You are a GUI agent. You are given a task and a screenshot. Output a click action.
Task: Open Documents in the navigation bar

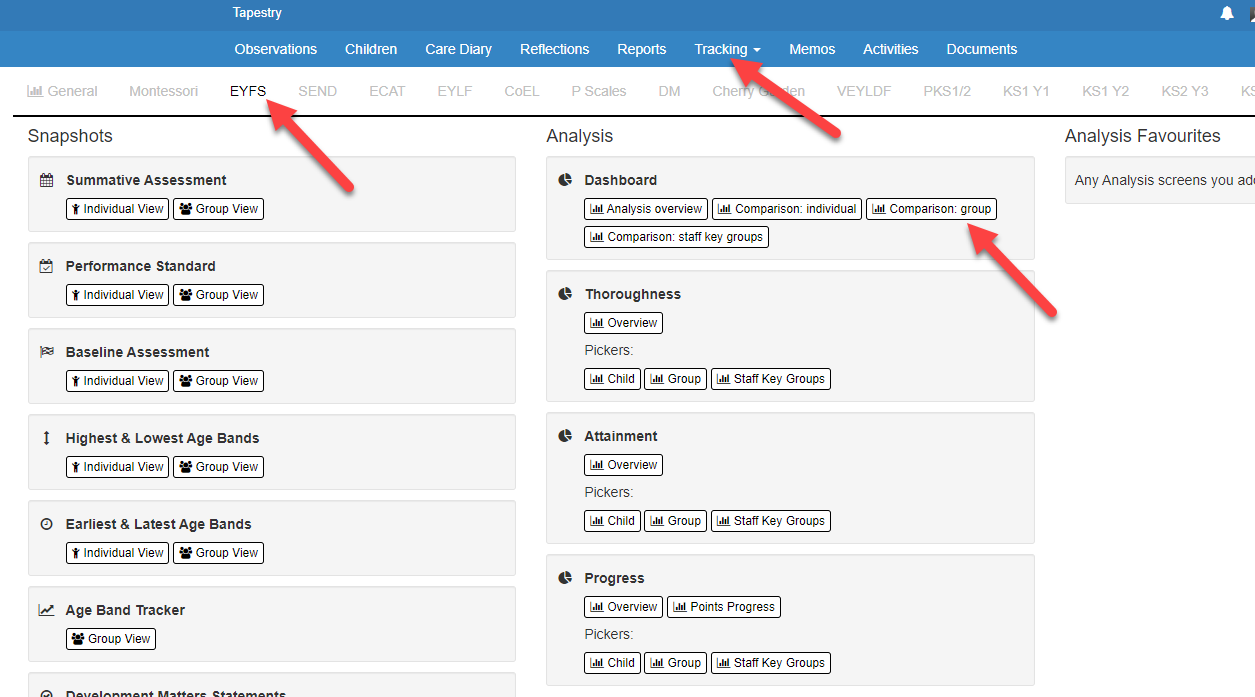click(x=982, y=49)
